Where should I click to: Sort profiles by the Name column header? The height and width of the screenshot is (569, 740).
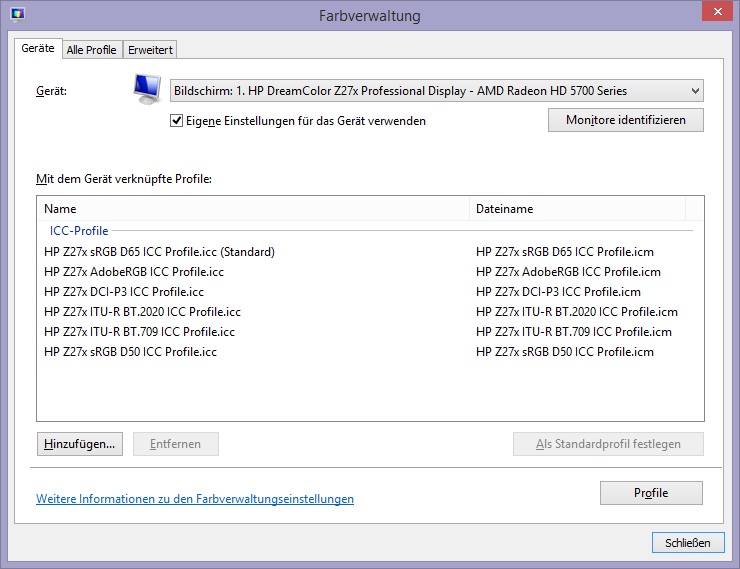point(252,209)
